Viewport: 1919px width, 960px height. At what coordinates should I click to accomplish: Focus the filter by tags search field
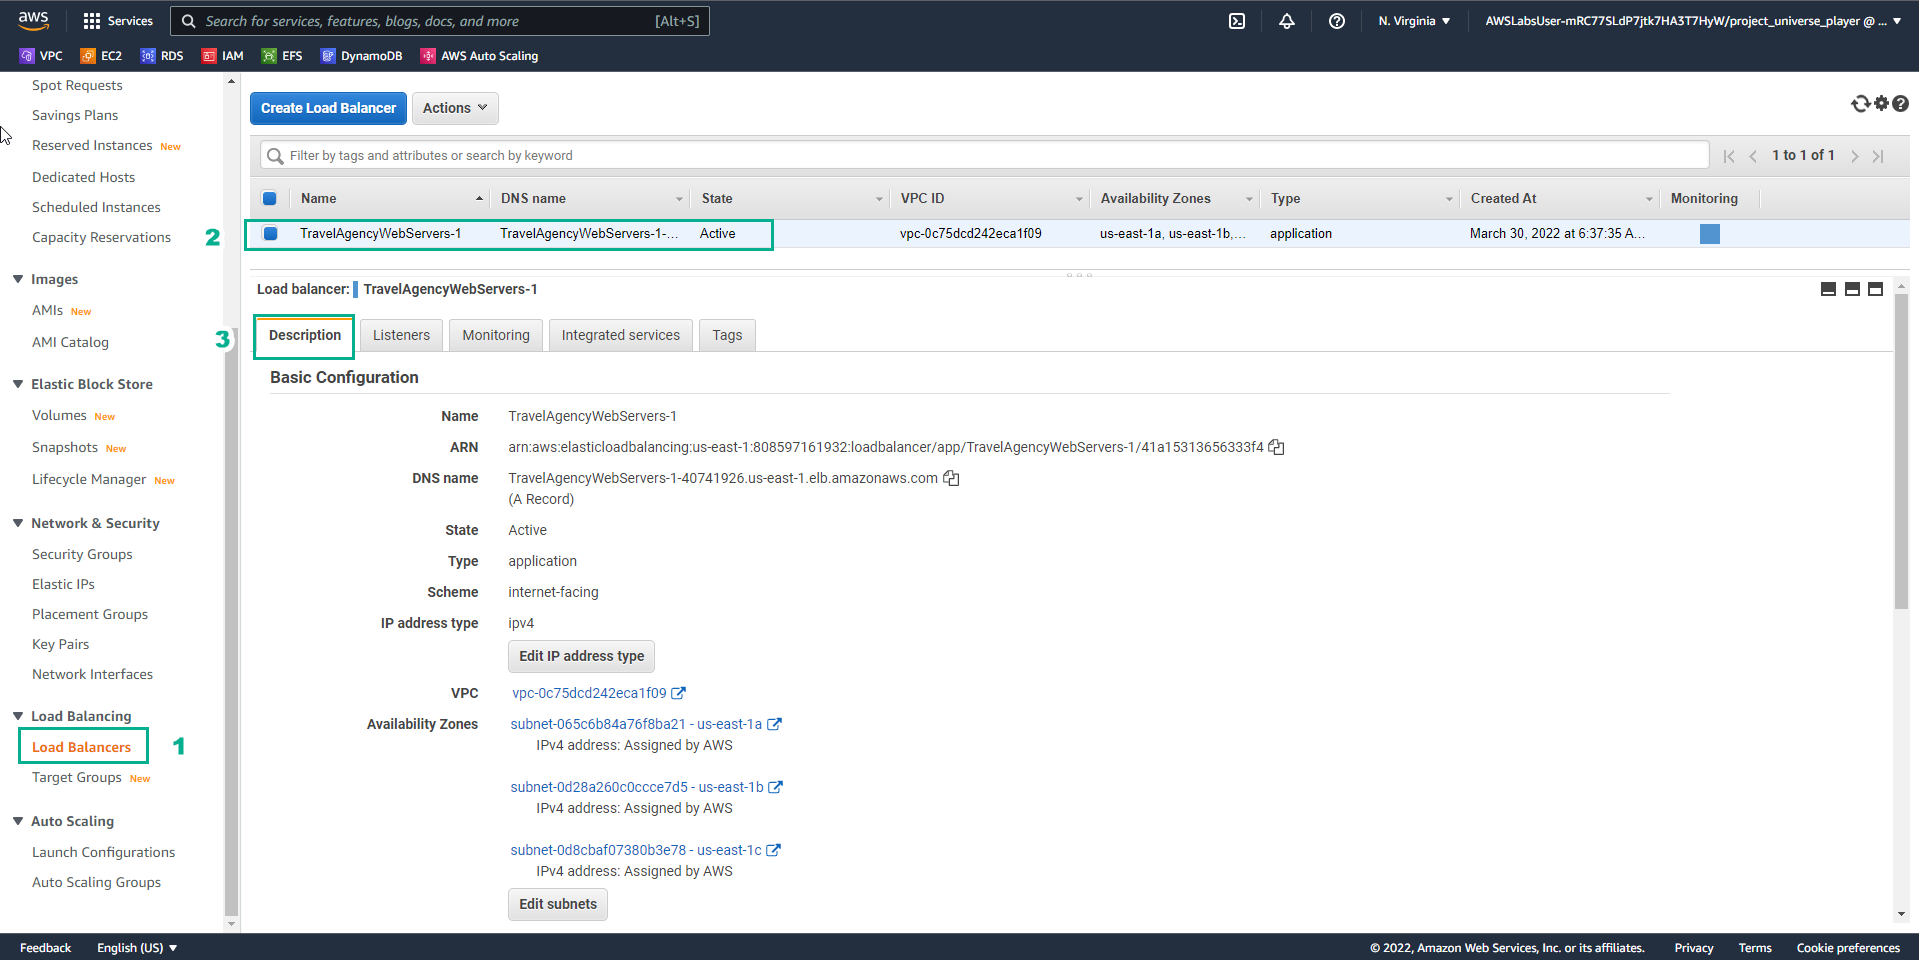985,155
